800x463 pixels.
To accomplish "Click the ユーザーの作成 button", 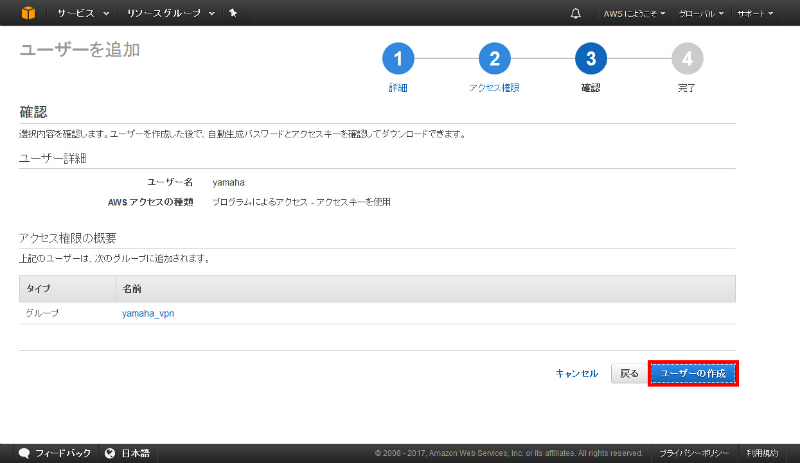I will tap(693, 374).
